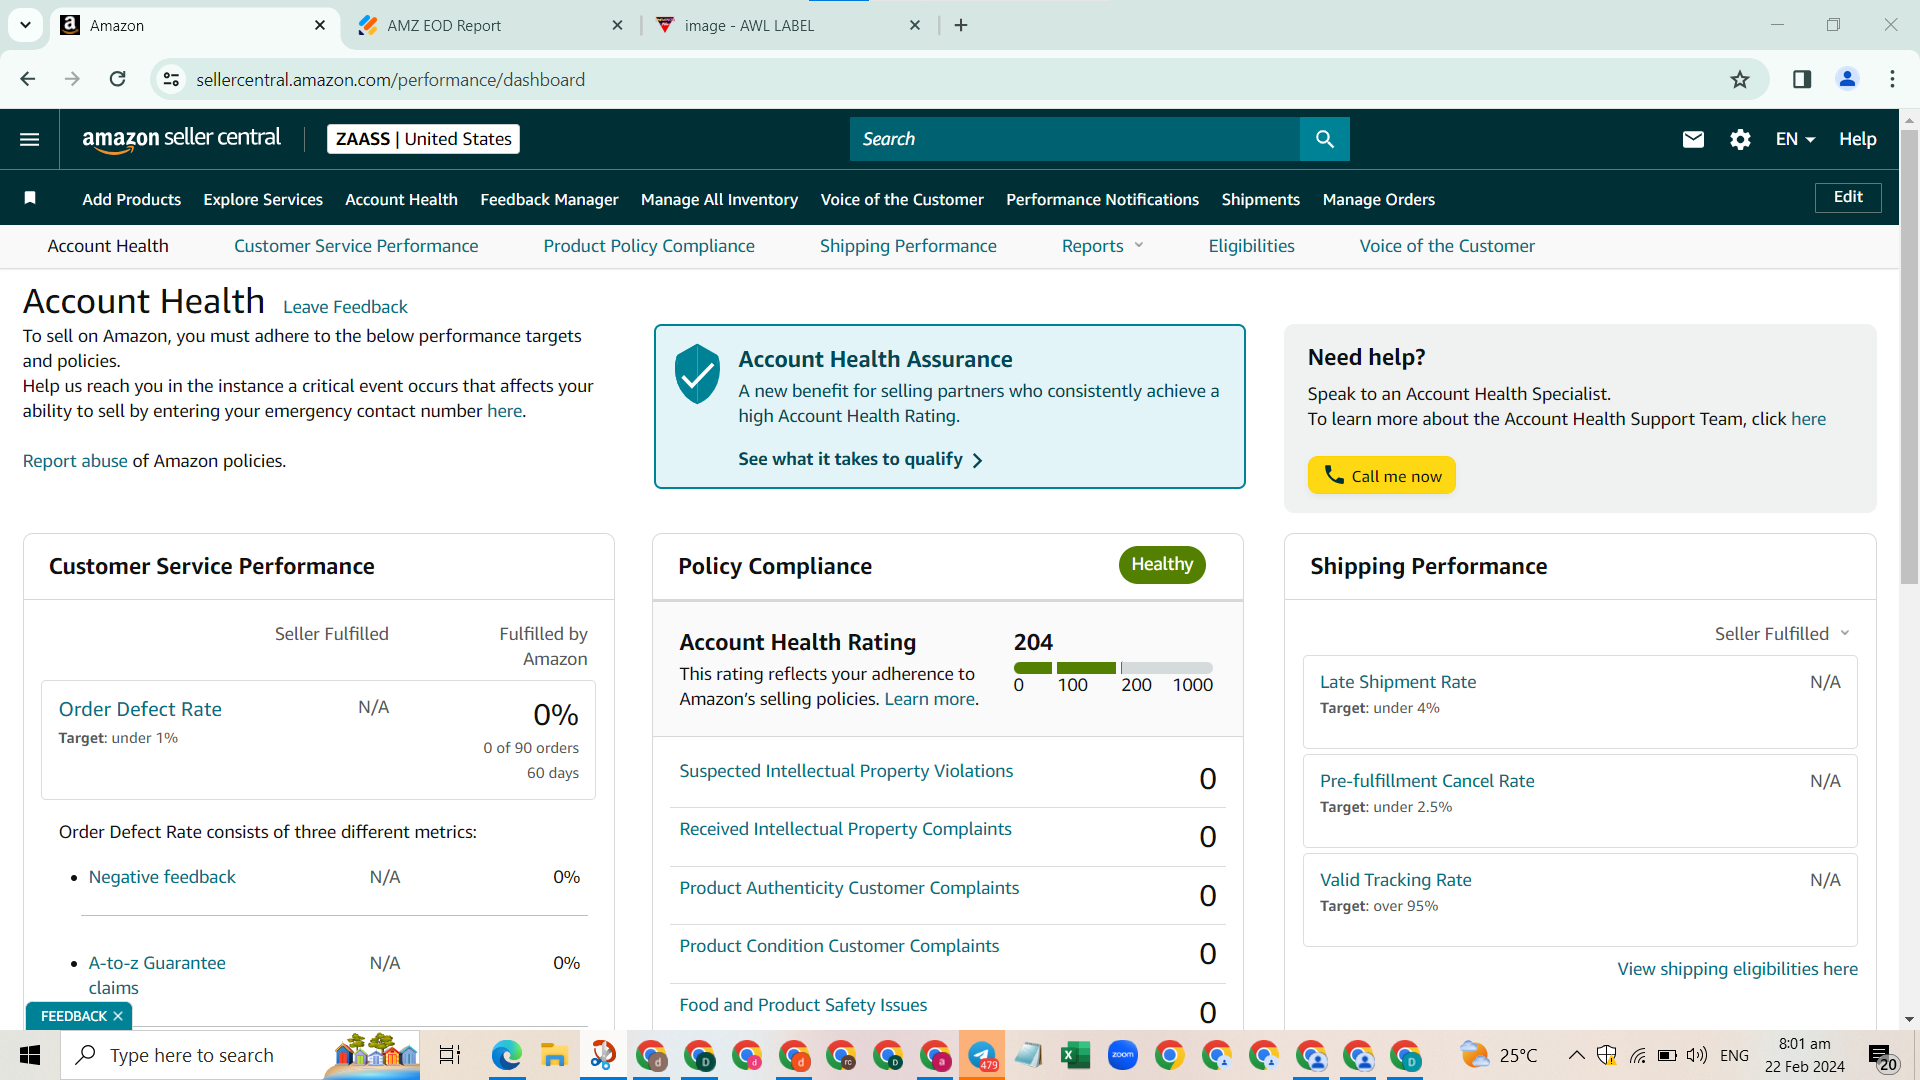Click the Learn more link
1920x1080 pixels.
(x=929, y=699)
